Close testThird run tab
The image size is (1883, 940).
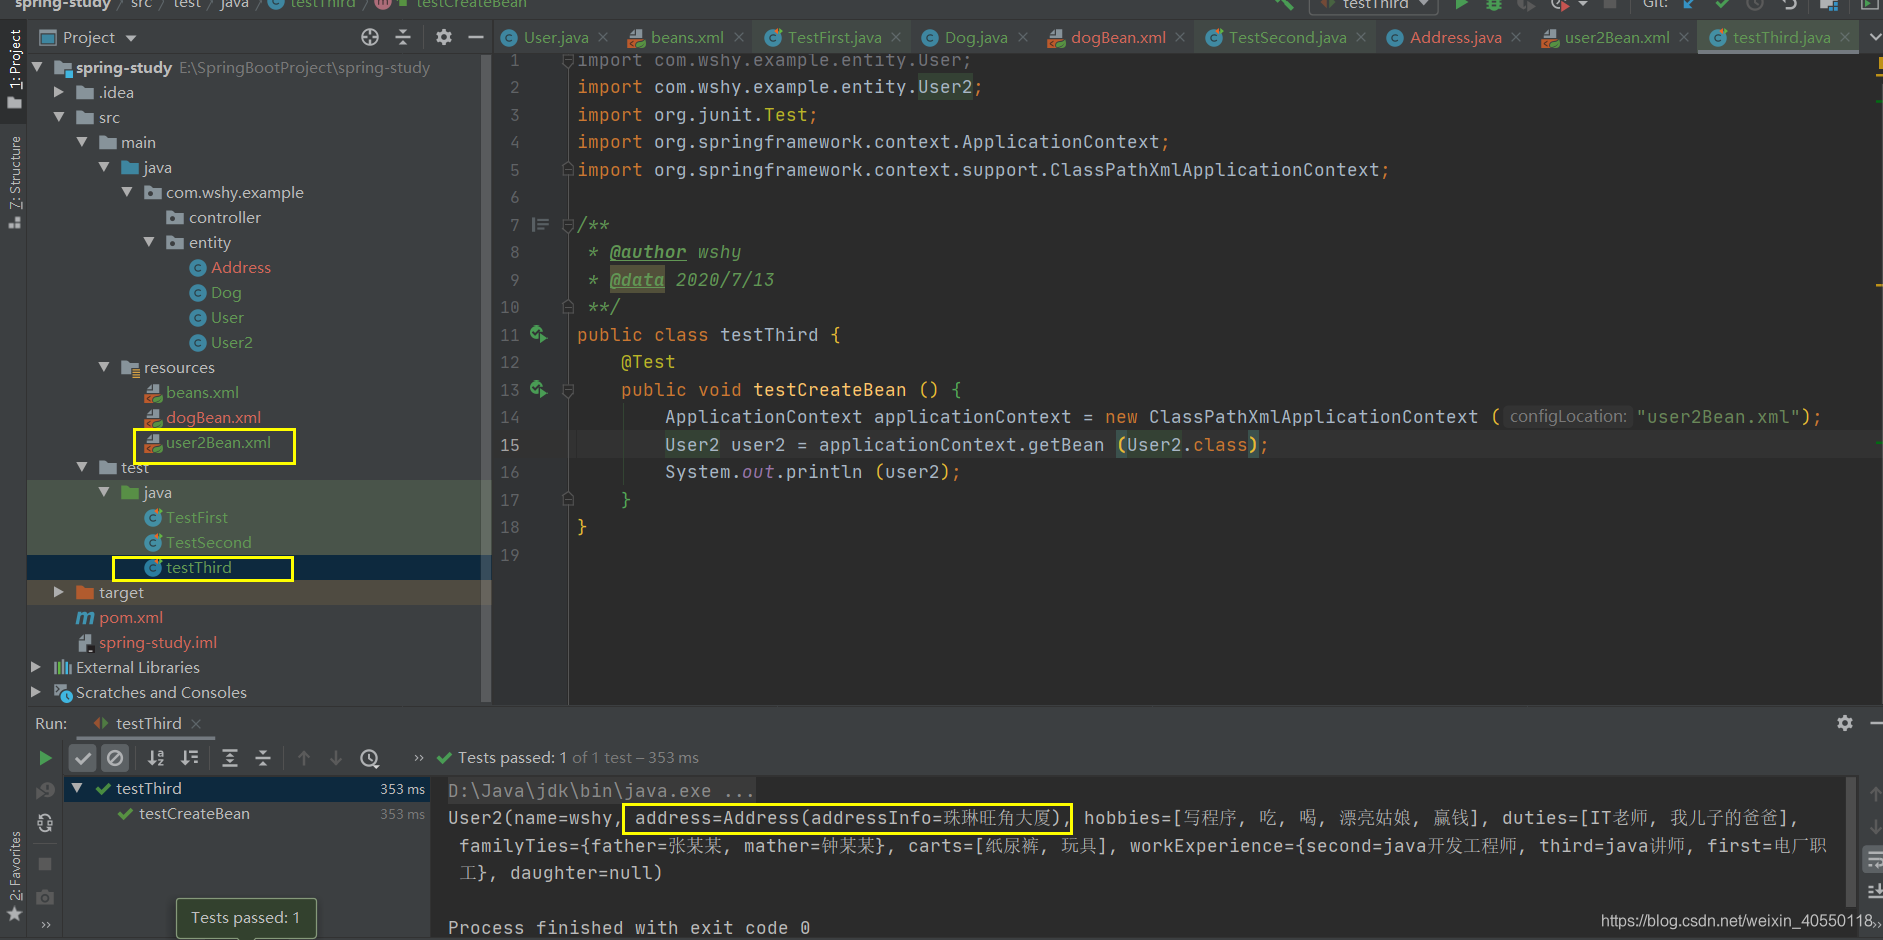pyautogui.click(x=196, y=723)
